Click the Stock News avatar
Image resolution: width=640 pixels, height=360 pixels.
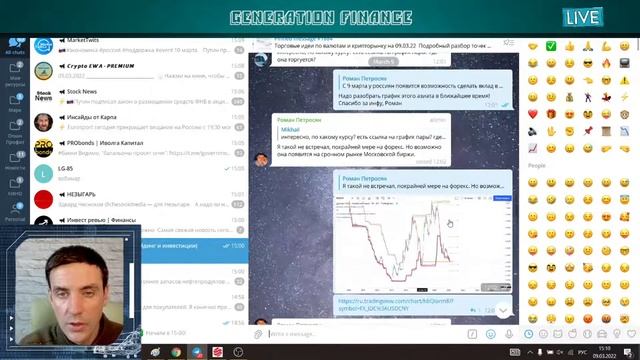tap(43, 97)
